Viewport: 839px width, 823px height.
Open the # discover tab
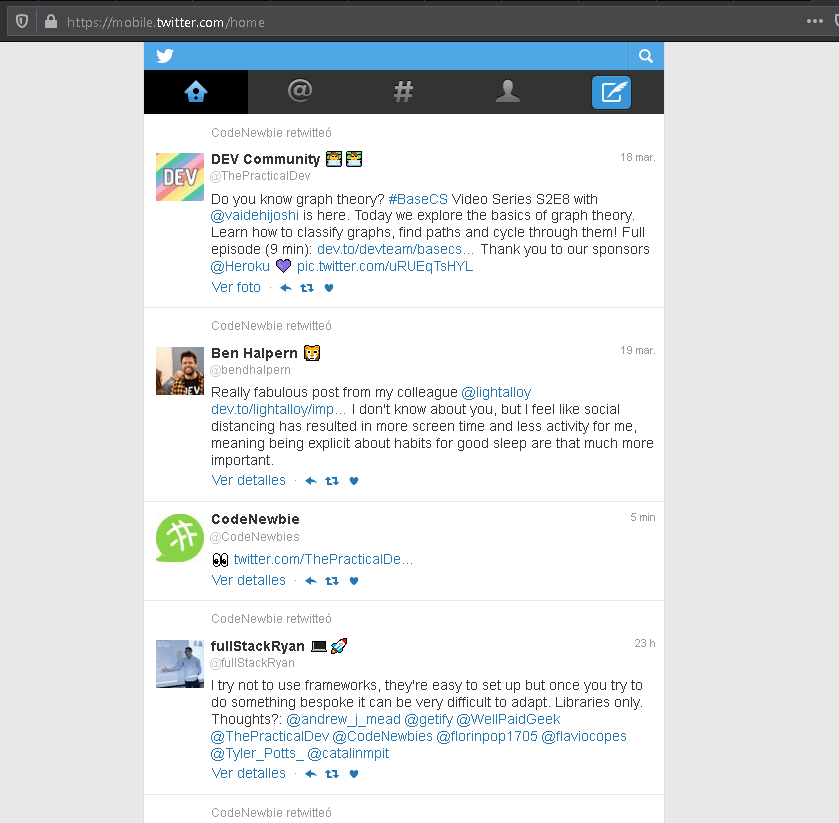[403, 92]
